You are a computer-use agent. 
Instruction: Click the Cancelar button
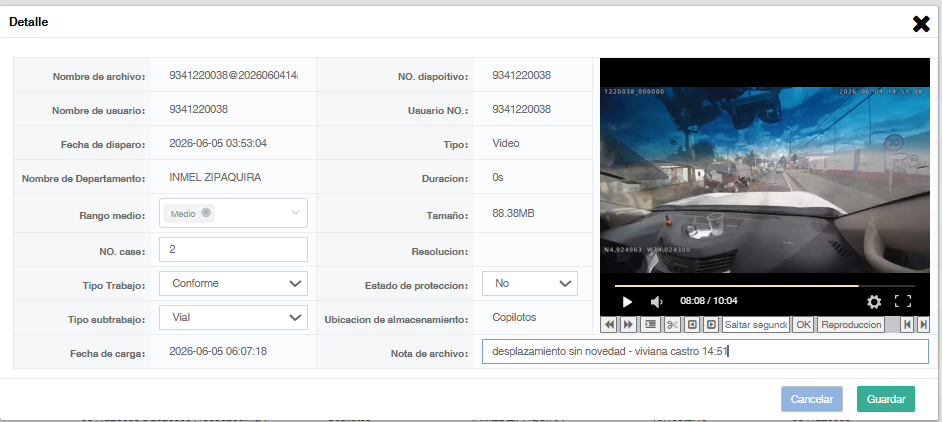pos(812,399)
